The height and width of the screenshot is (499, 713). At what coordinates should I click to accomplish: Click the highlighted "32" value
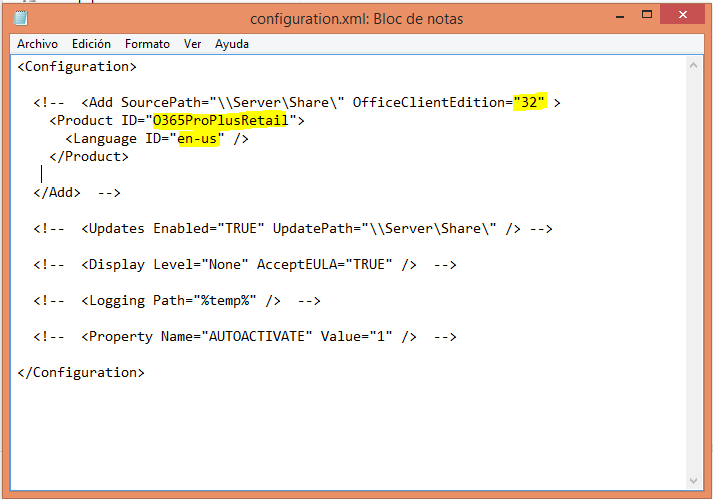click(529, 102)
